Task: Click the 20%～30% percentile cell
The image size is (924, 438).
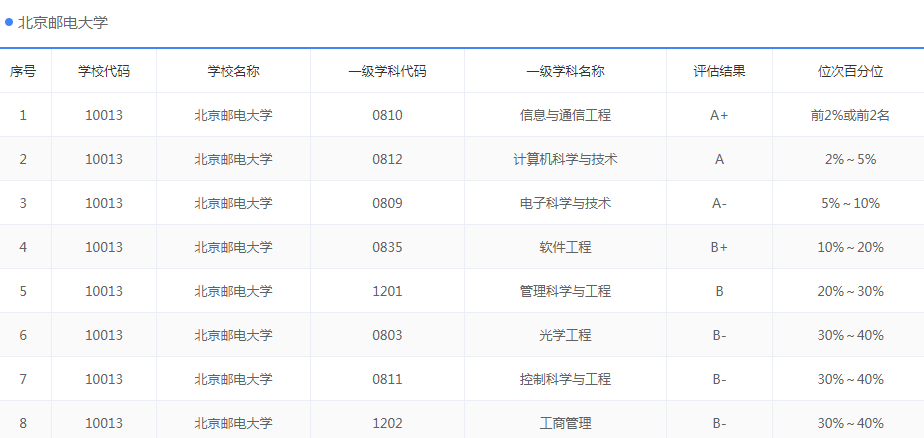Action: tap(850, 291)
